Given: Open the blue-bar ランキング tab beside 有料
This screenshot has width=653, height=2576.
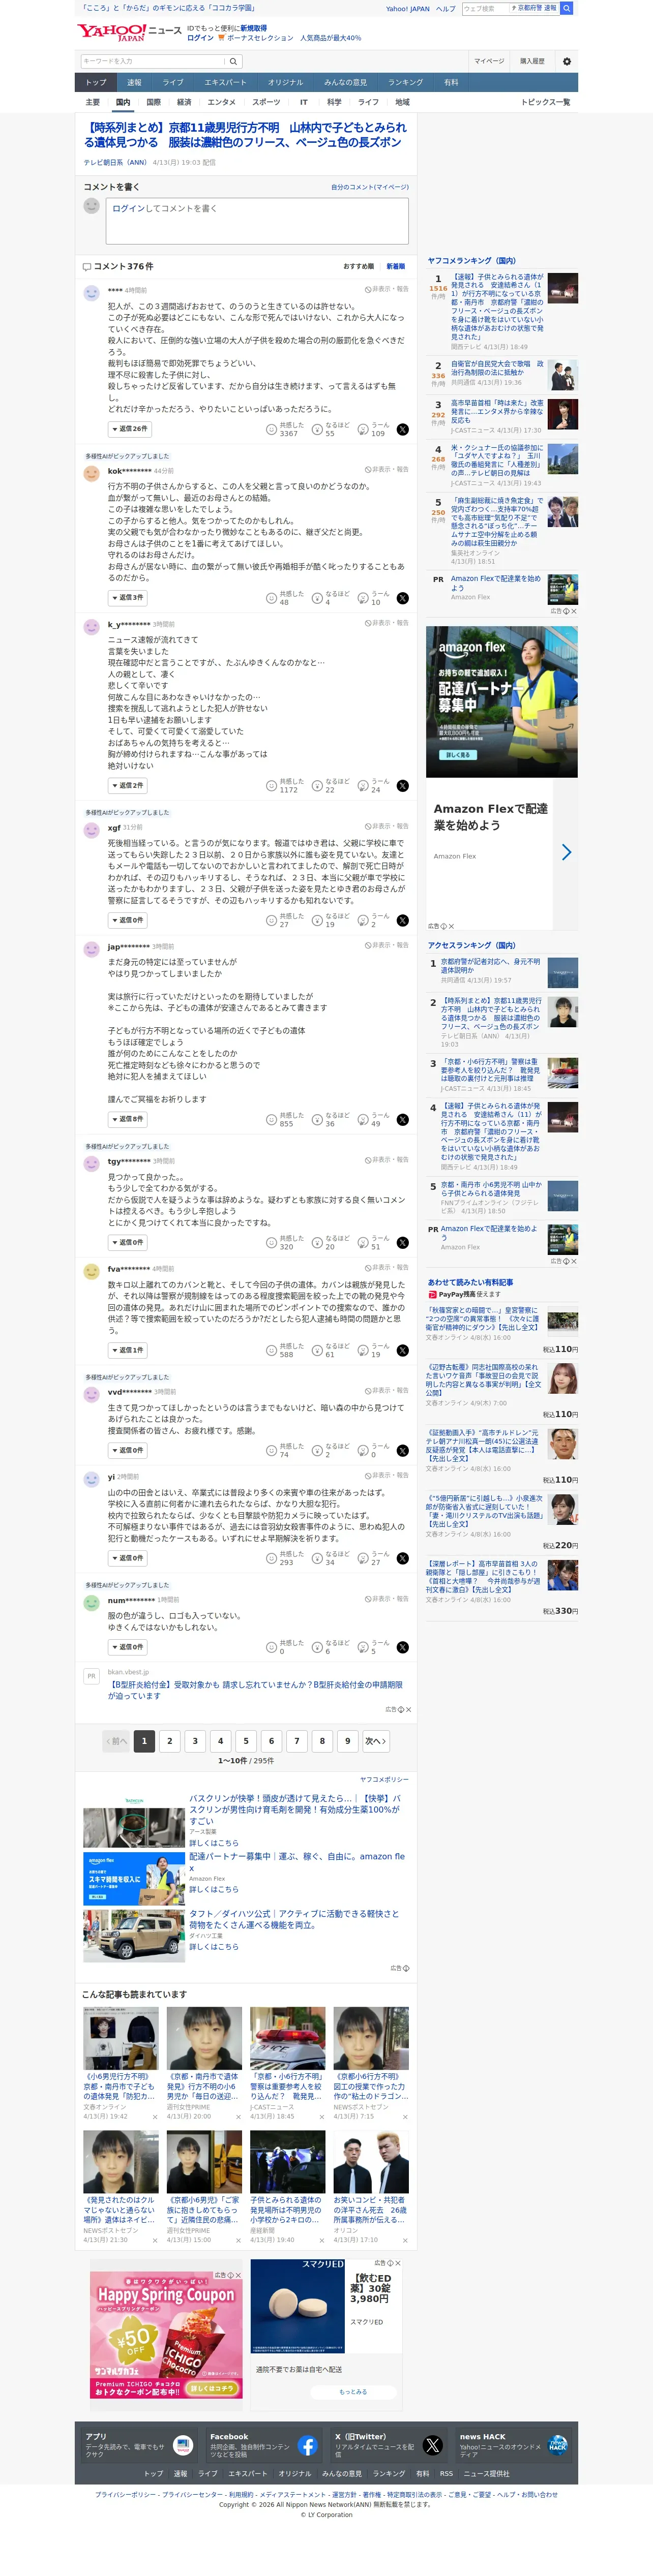Looking at the screenshot, I should coord(405,82).
